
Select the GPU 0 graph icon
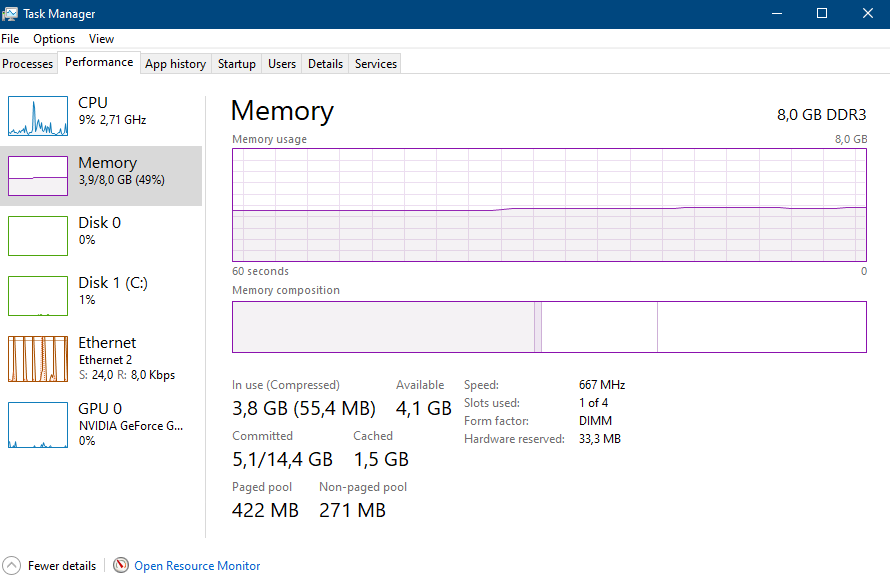[38, 425]
